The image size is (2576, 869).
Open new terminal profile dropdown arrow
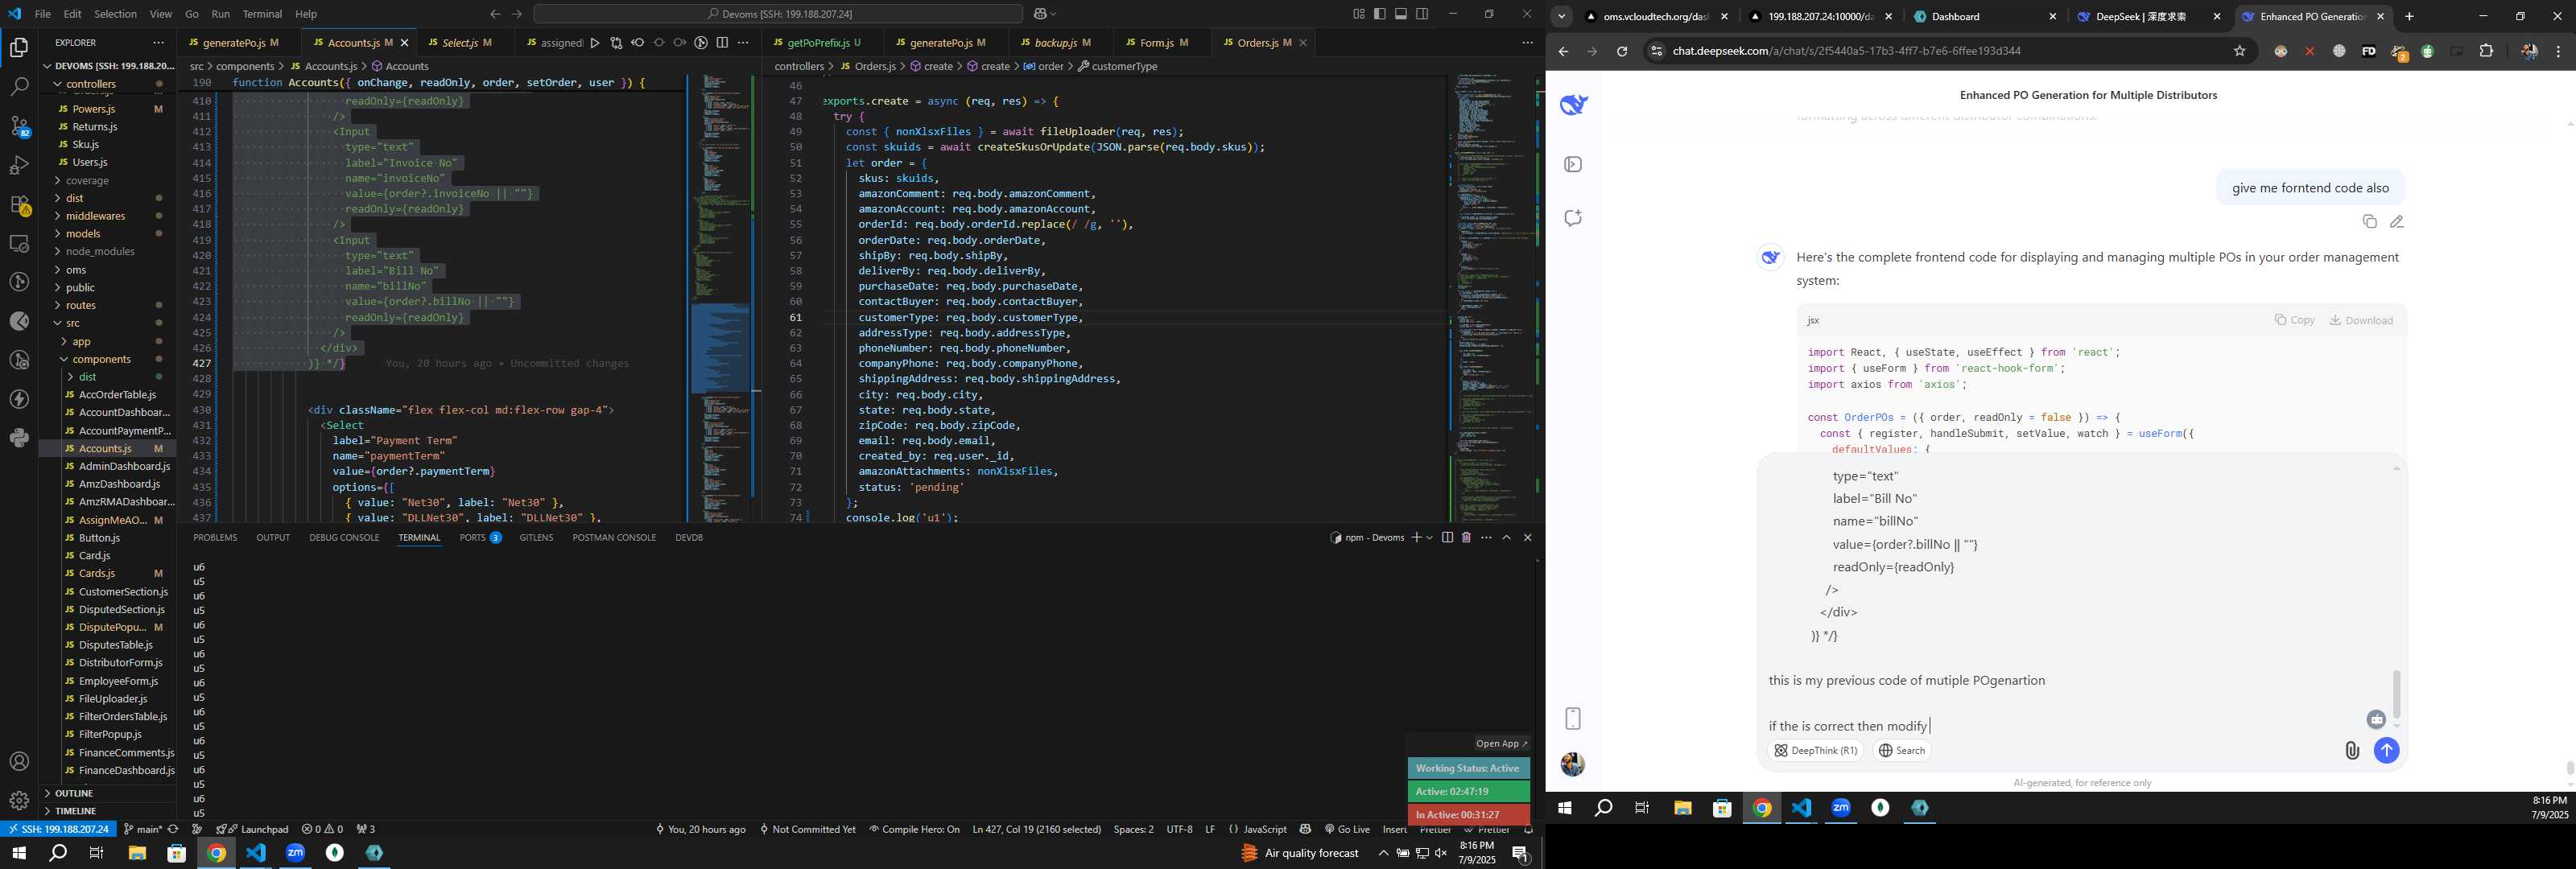click(1430, 538)
